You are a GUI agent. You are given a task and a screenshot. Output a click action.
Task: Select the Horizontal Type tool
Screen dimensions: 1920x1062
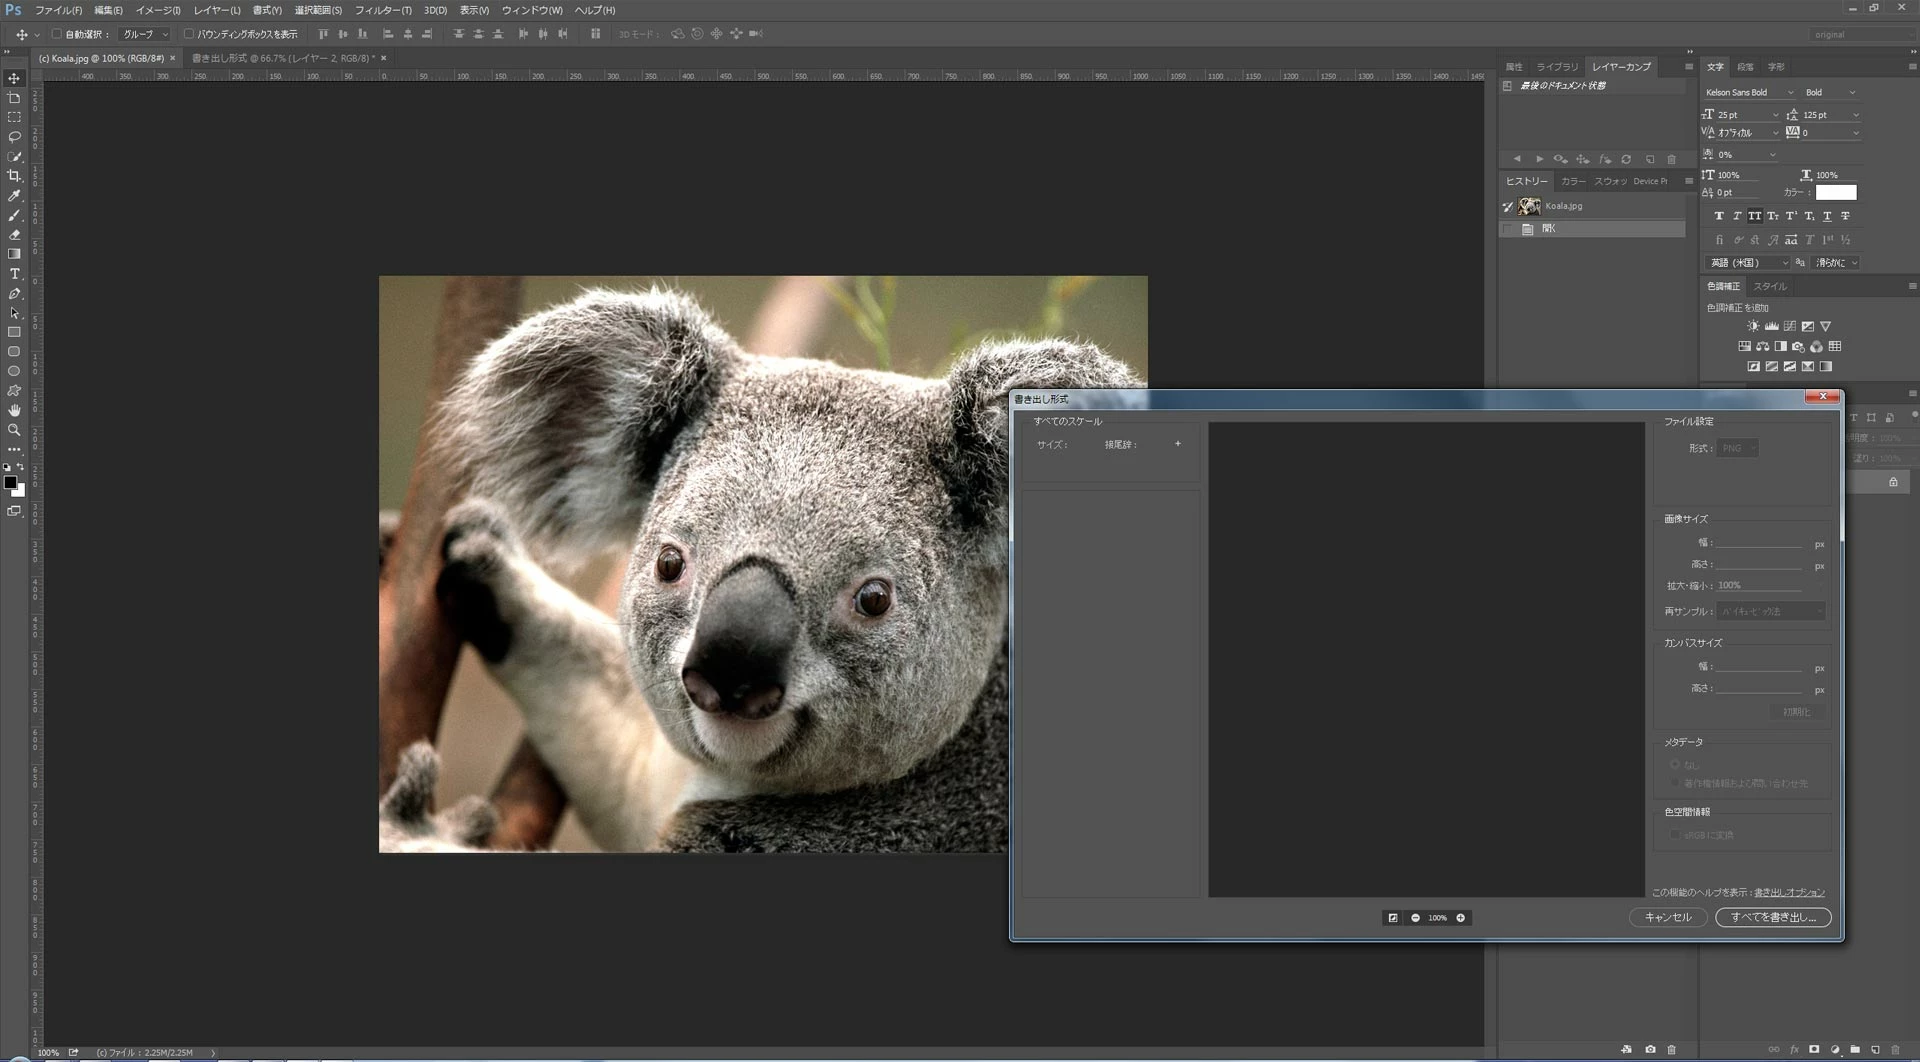point(14,274)
